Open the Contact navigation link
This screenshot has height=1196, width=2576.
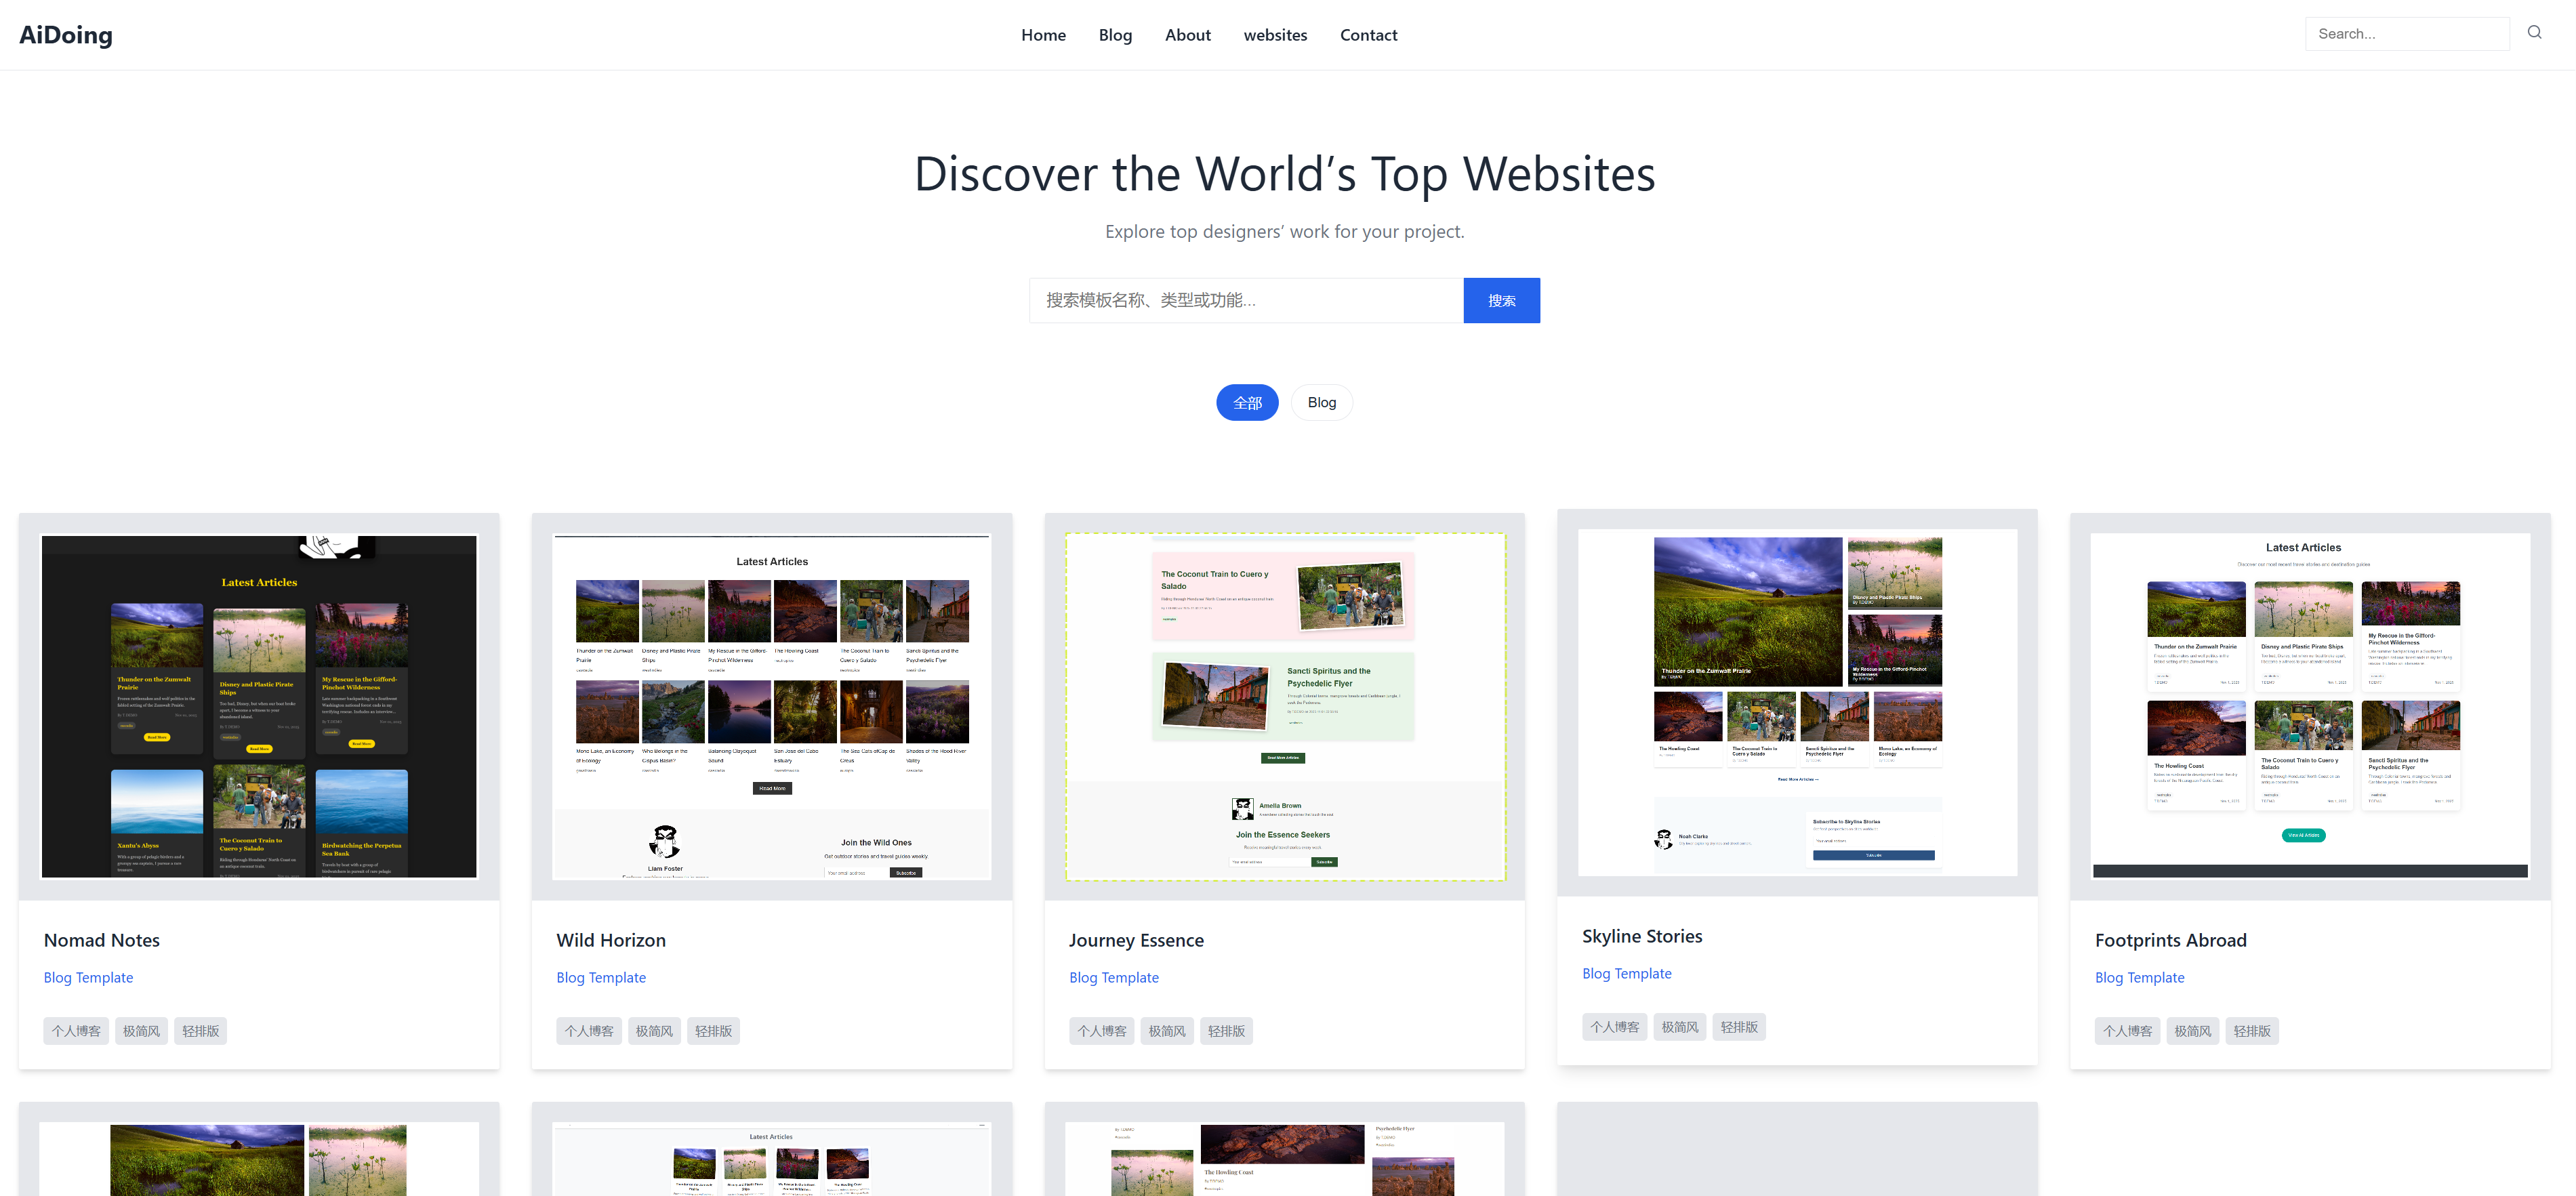point(1368,35)
